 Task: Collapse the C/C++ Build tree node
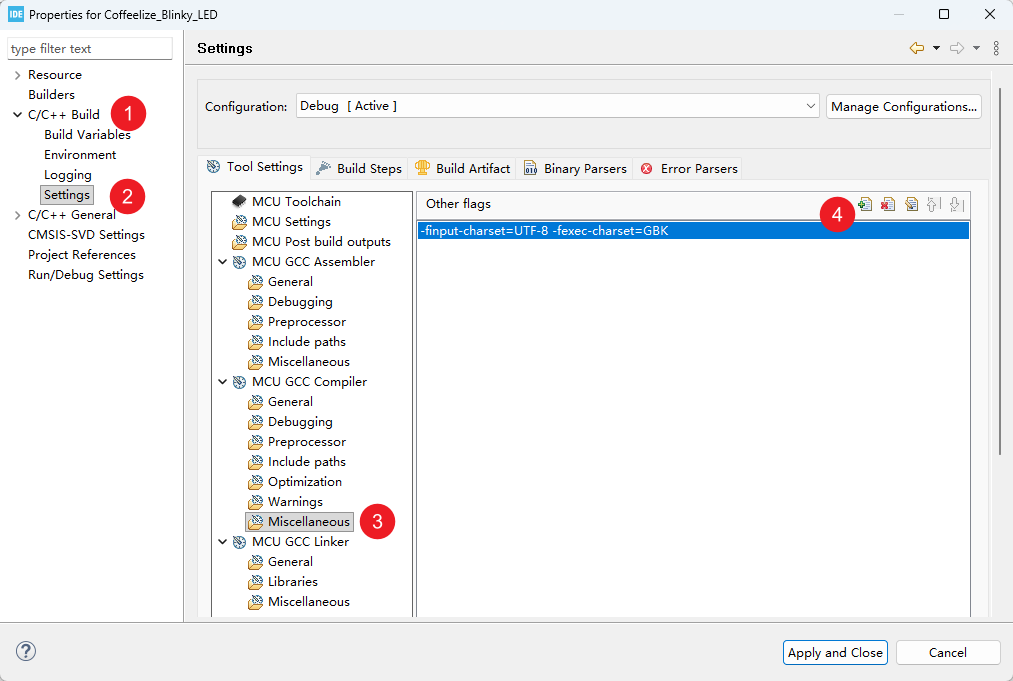point(17,115)
